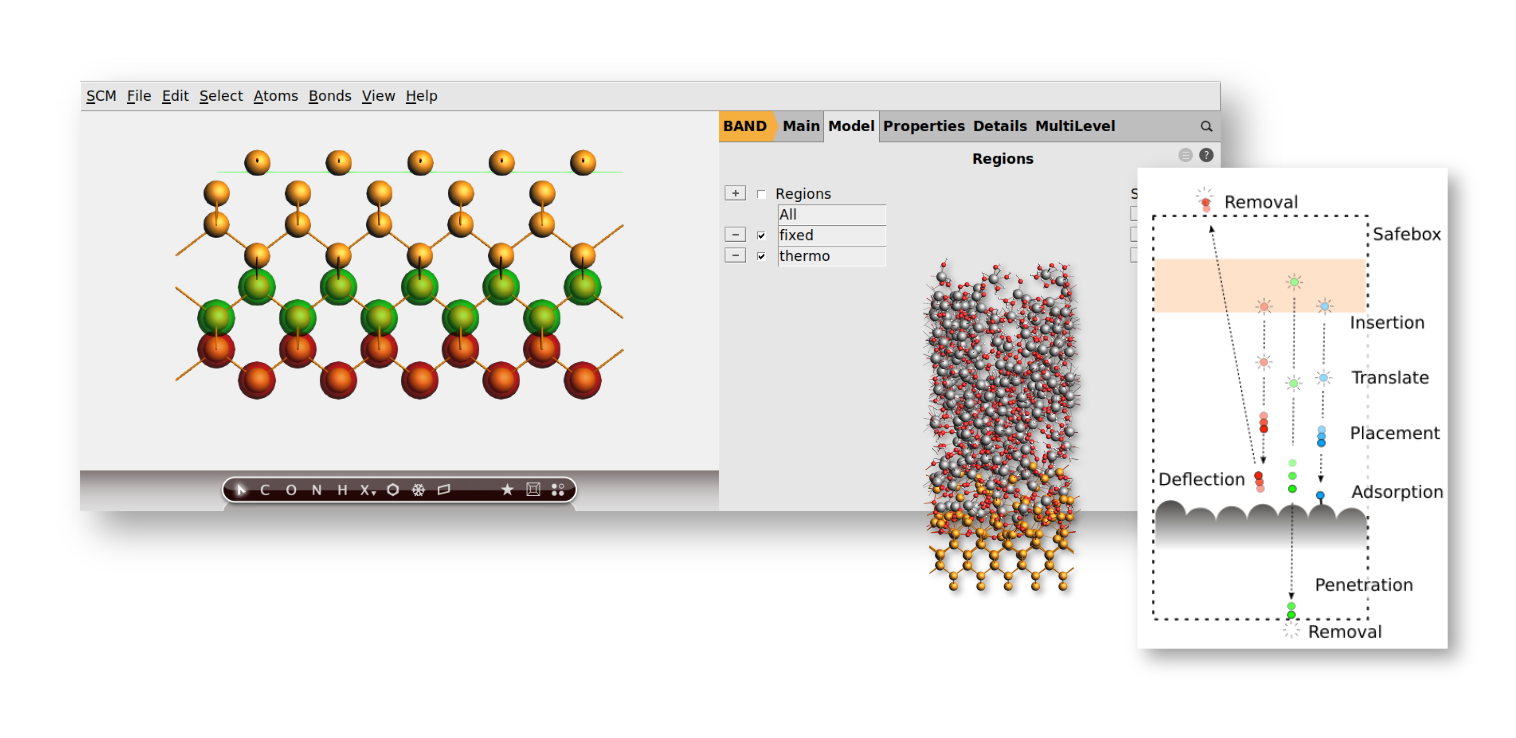This screenshot has width=1516, height=738.
Task: Click the plus button to add a region
Action: click(x=735, y=192)
